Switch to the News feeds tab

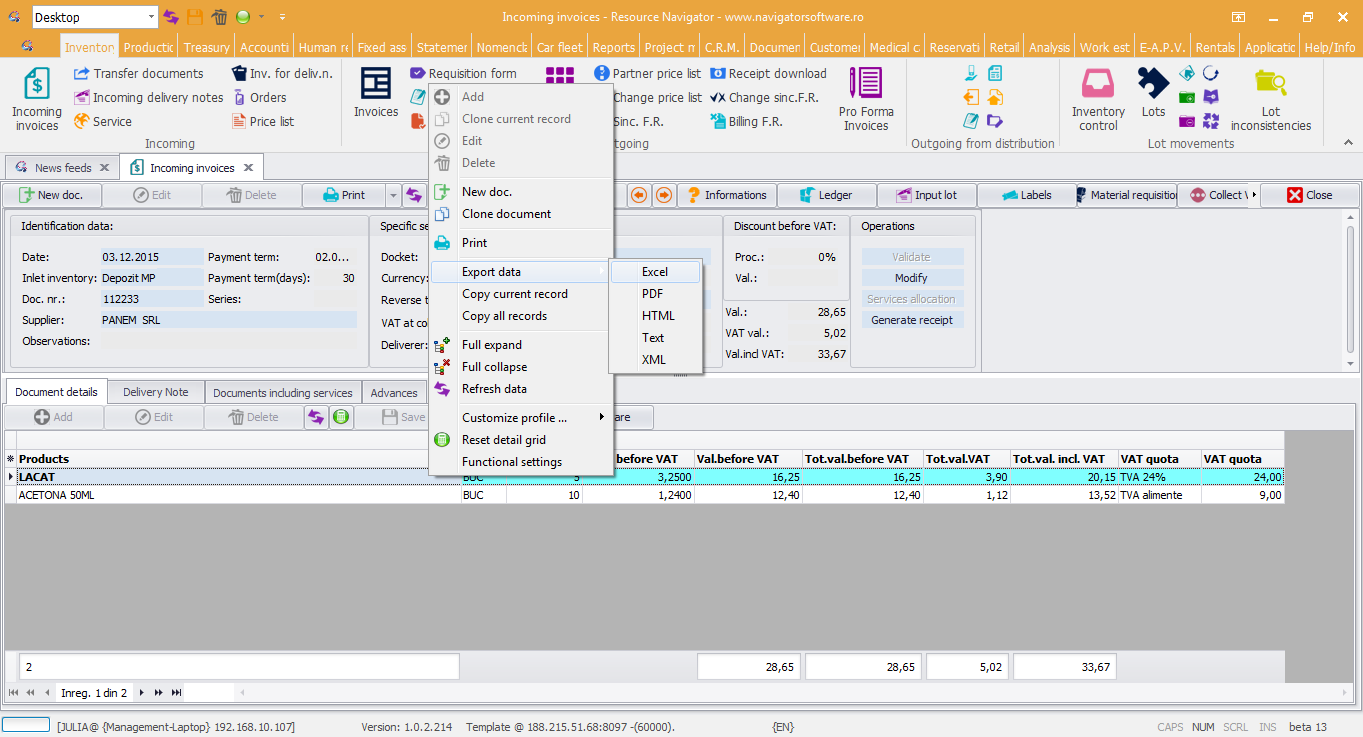[63, 168]
